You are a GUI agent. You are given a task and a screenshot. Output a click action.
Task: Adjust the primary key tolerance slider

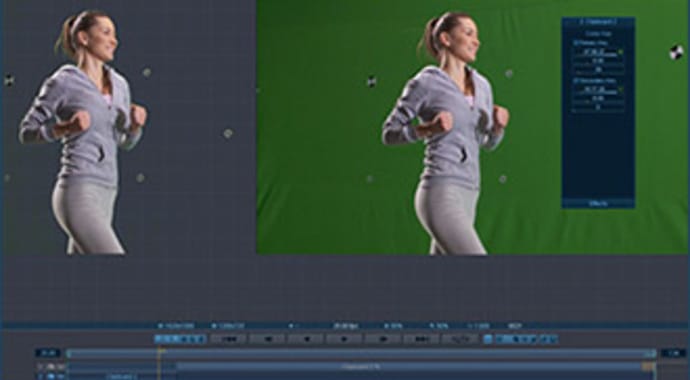tap(598, 61)
